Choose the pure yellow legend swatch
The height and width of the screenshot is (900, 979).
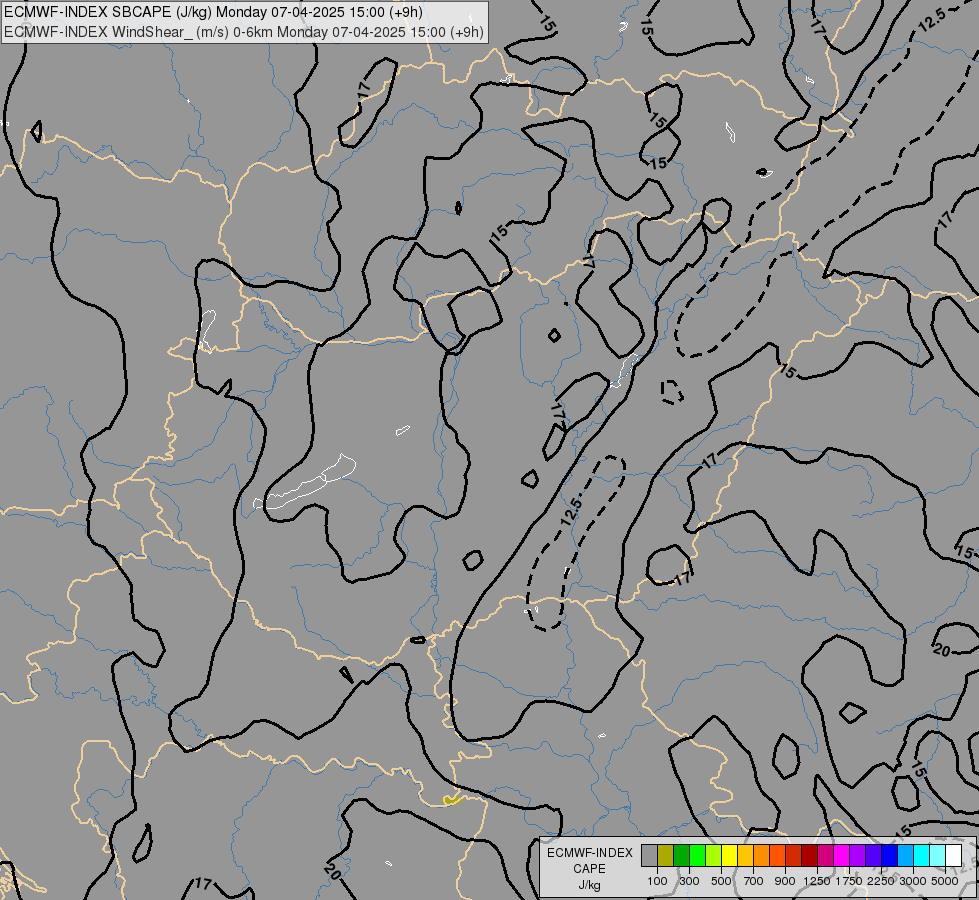729,855
